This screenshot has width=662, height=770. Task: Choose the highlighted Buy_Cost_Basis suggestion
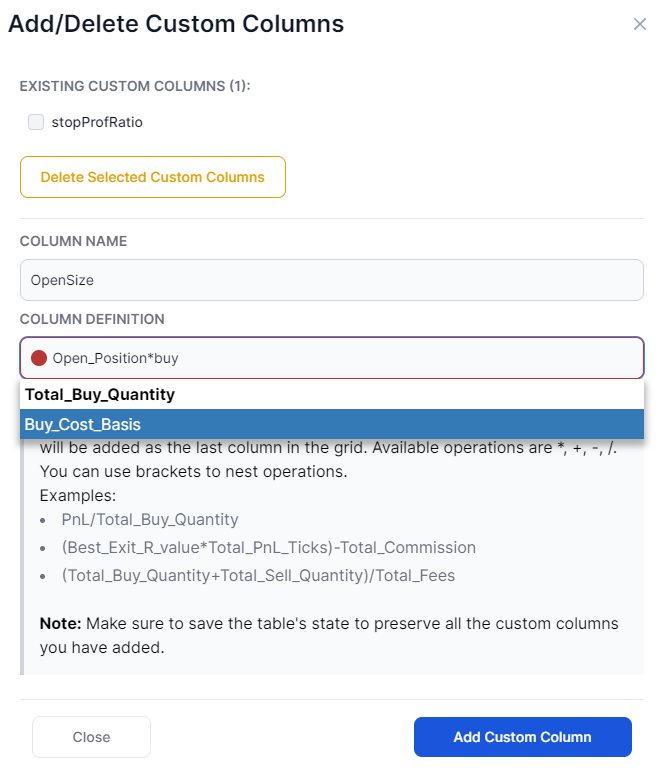(x=331, y=424)
